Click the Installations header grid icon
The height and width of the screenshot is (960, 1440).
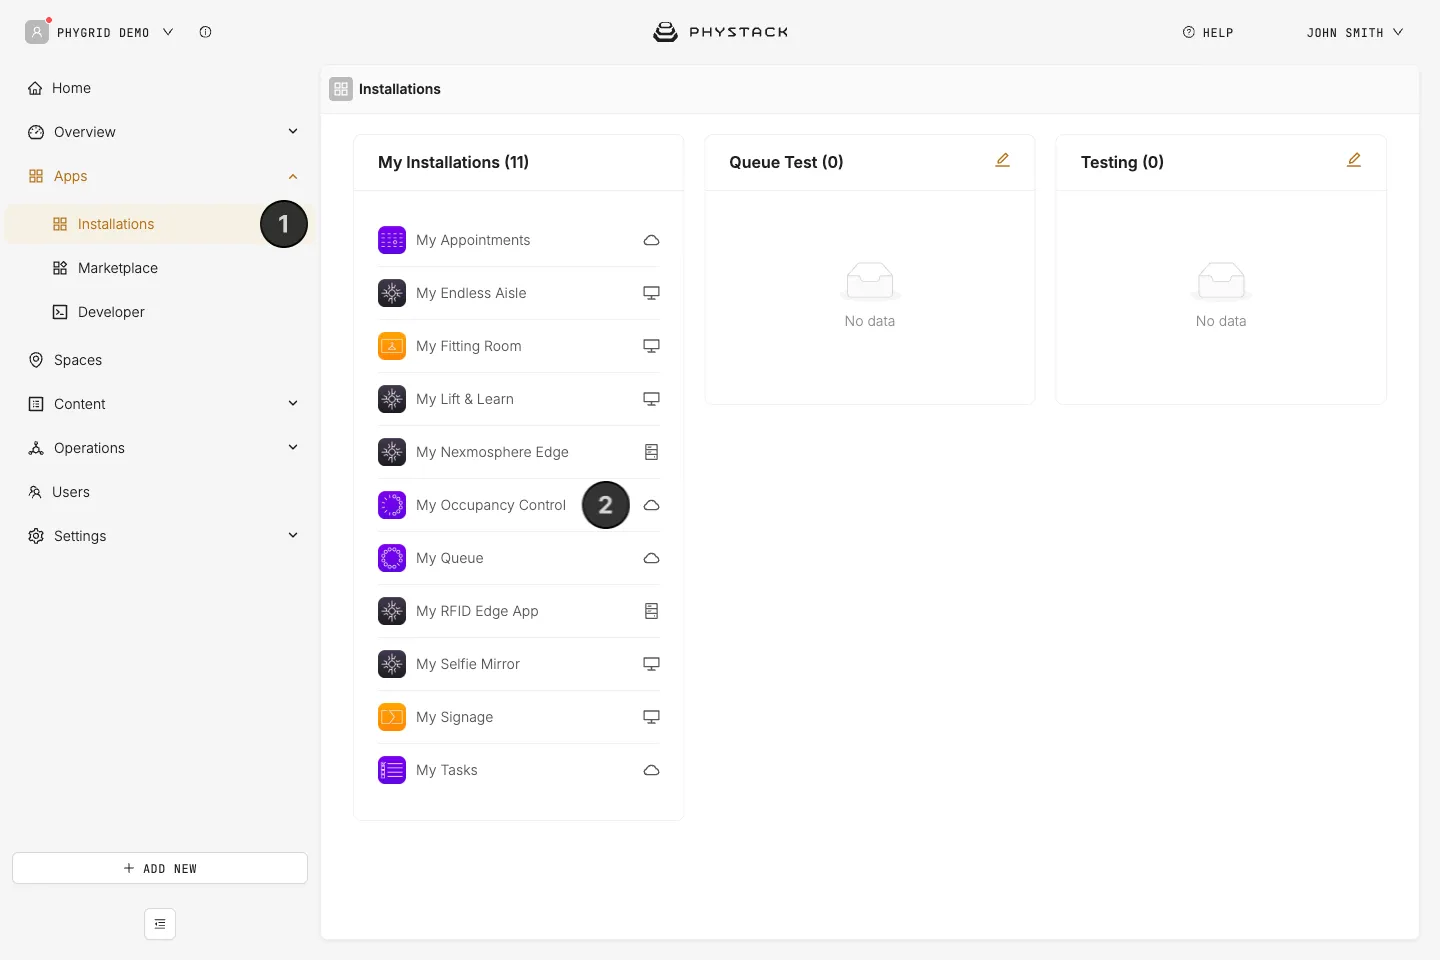[341, 89]
